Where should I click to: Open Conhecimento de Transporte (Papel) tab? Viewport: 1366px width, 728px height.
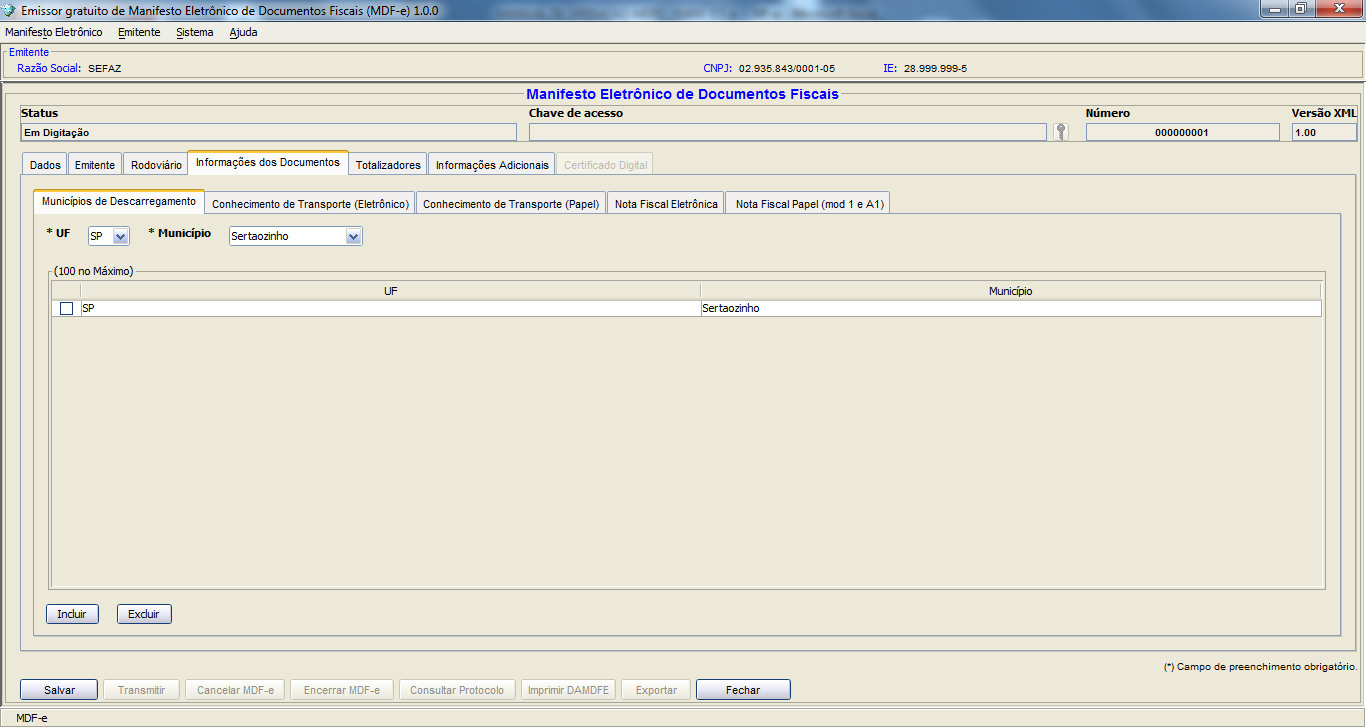tap(511, 204)
